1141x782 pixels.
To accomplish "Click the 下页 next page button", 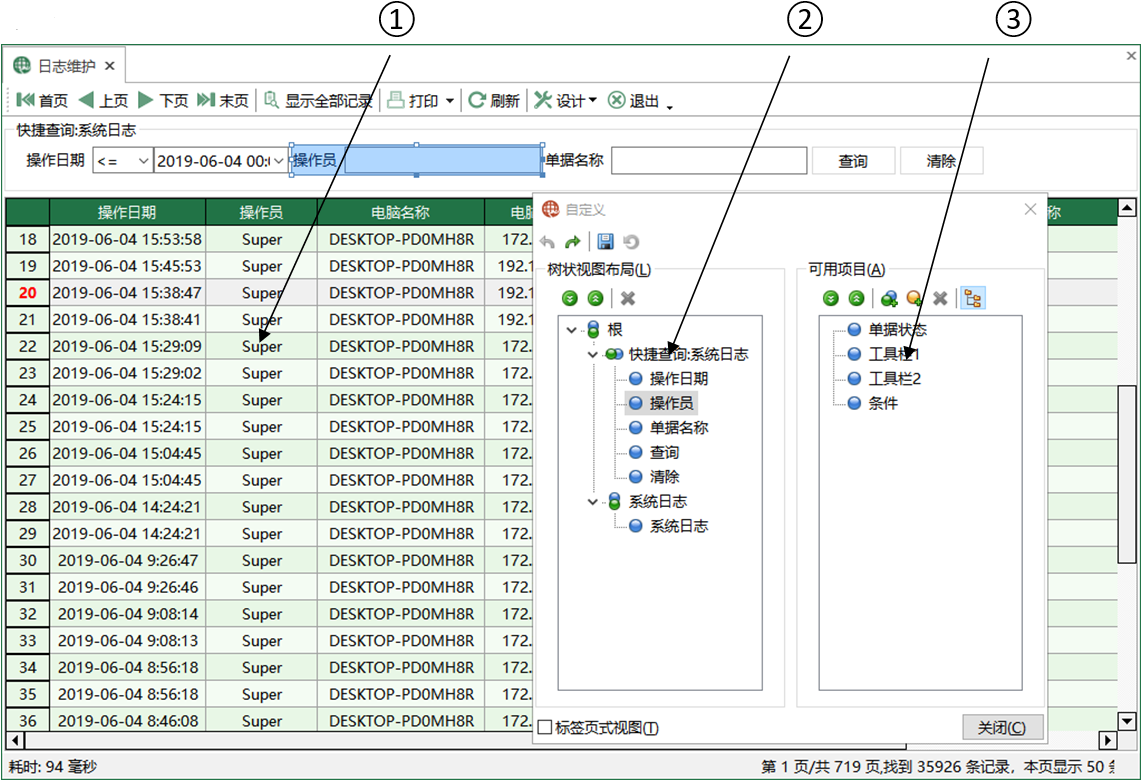I will [163, 100].
